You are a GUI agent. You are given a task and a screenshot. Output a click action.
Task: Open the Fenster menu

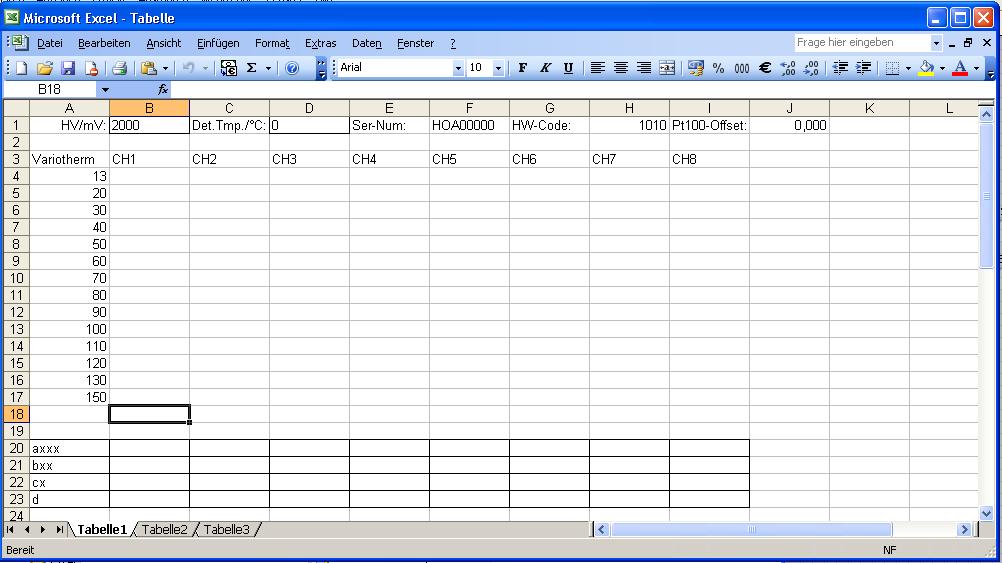[x=415, y=43]
